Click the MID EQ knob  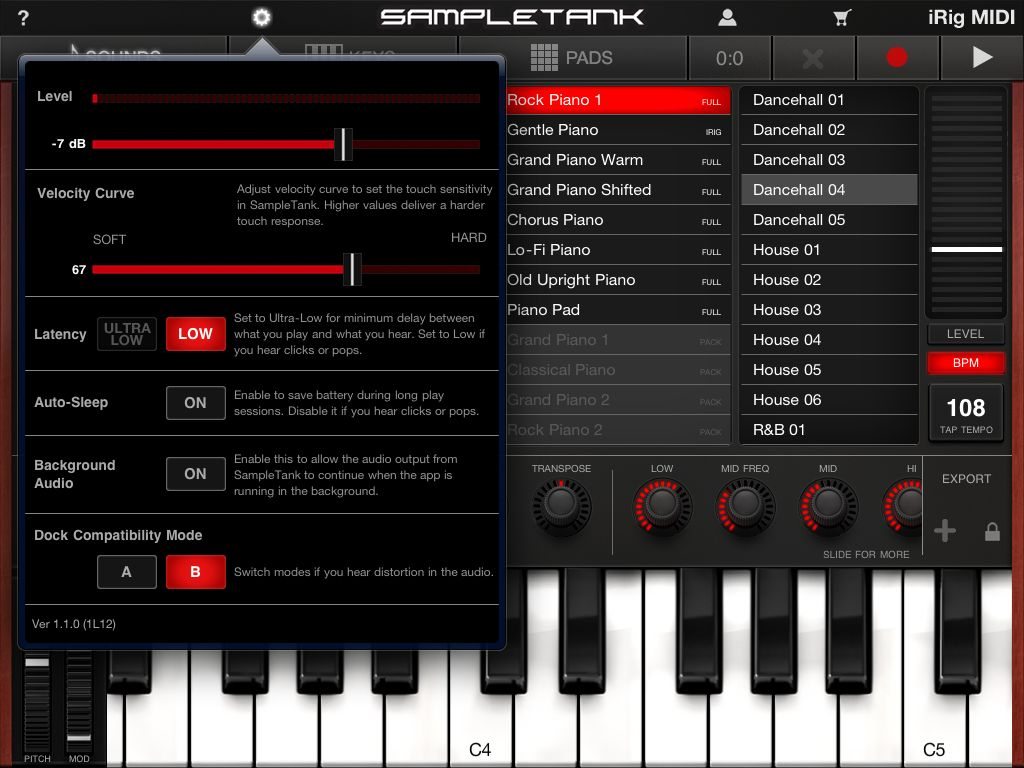click(828, 507)
